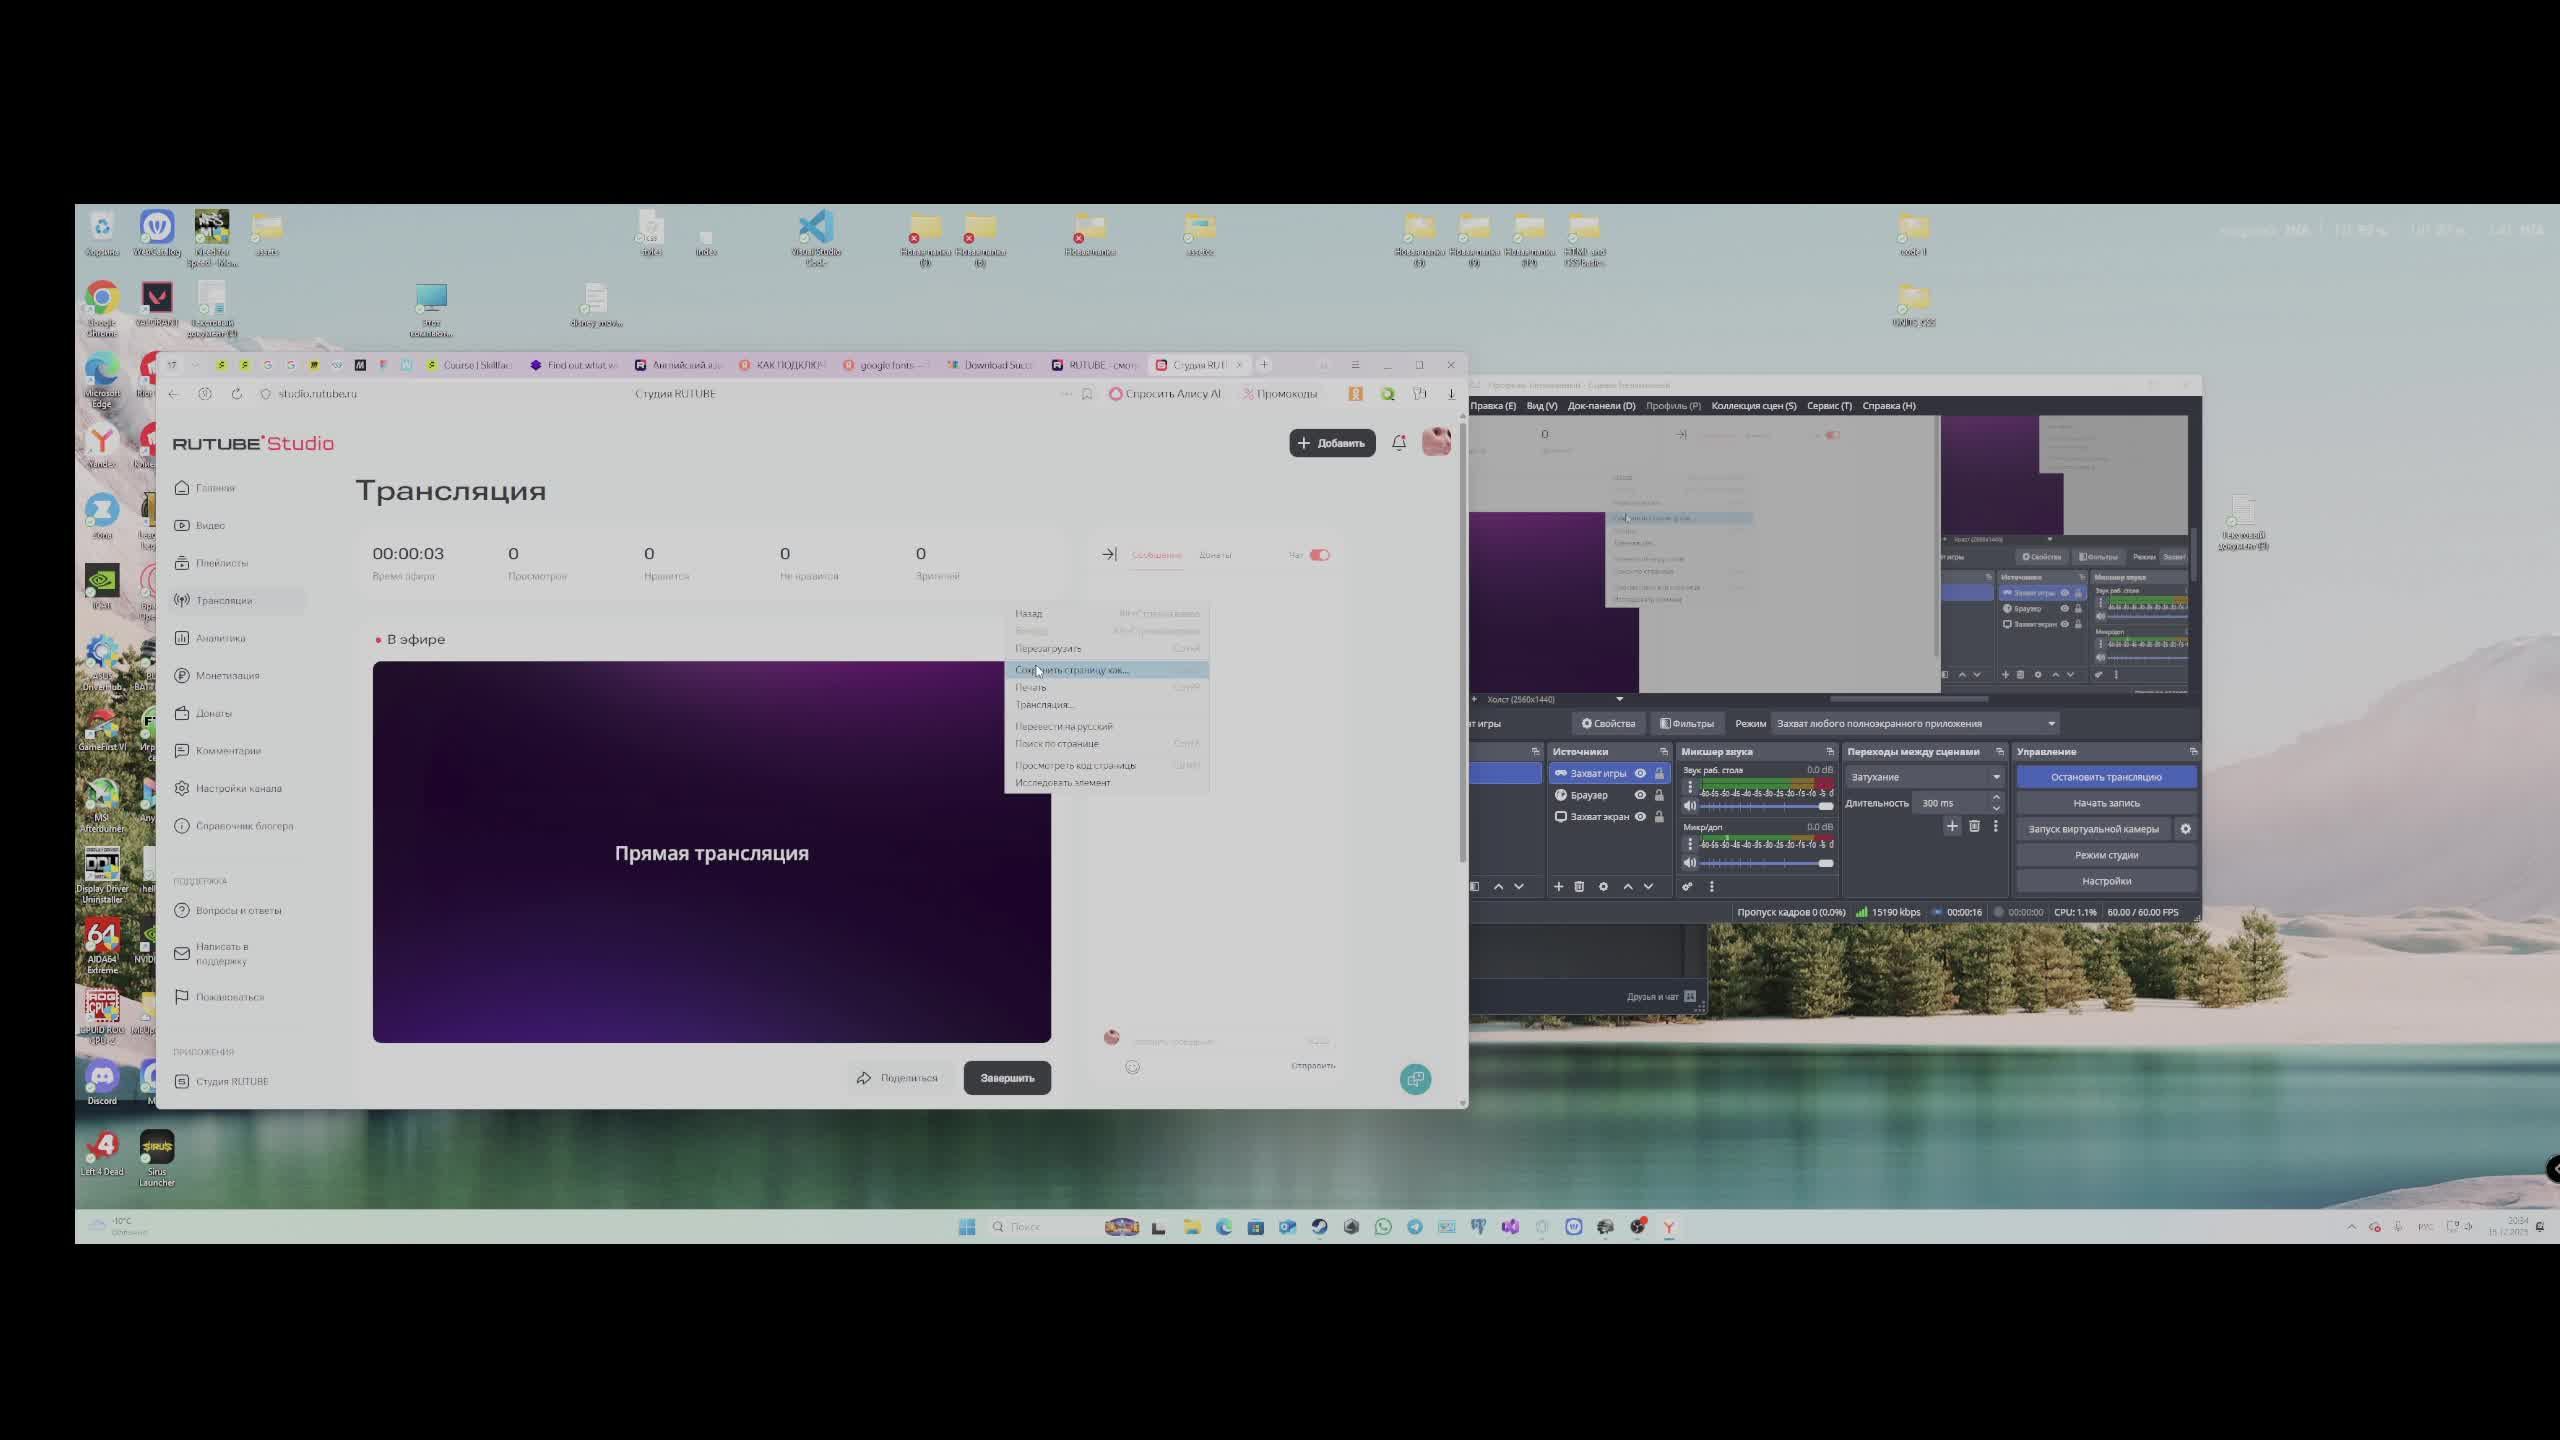Open the Сервис (T) menu in OBS
Image resolution: width=2560 pixels, height=1440 pixels.
(x=1829, y=406)
